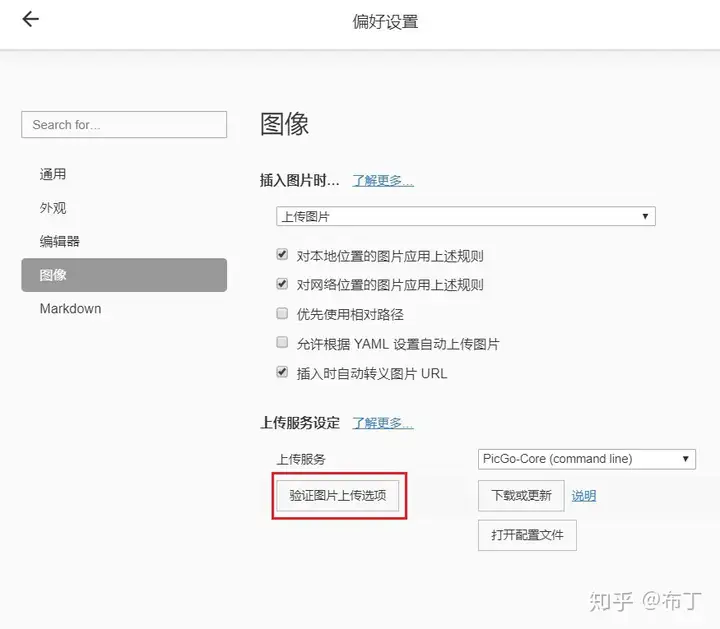Click the back arrow icon

point(30,19)
